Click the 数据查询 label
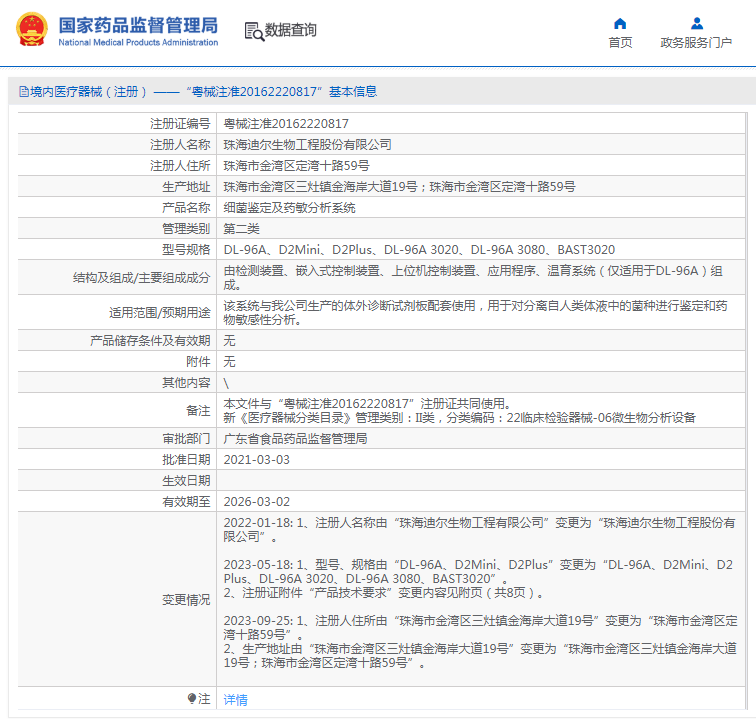Screen dimensions: 756x719 pyautogui.click(x=291, y=30)
